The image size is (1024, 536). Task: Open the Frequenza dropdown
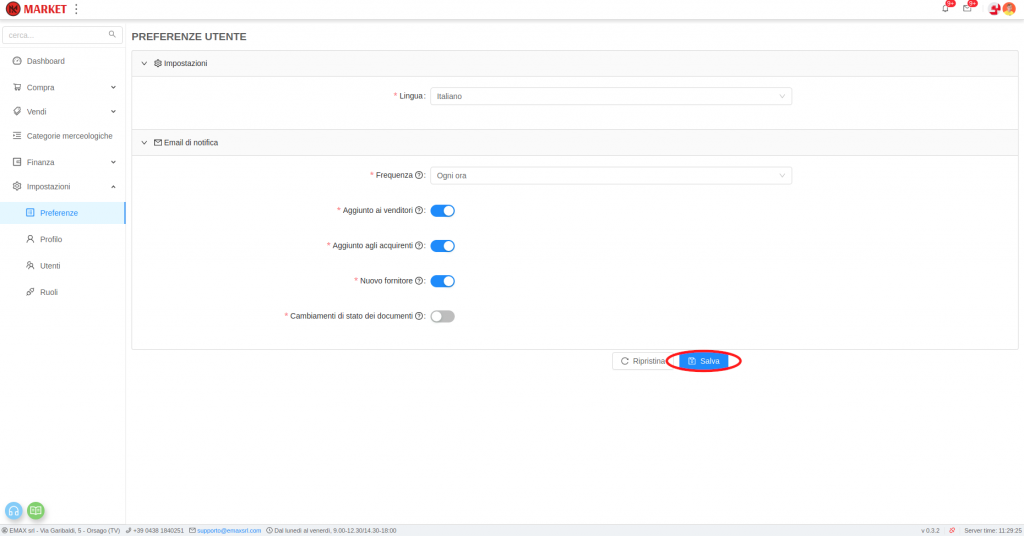click(610, 175)
